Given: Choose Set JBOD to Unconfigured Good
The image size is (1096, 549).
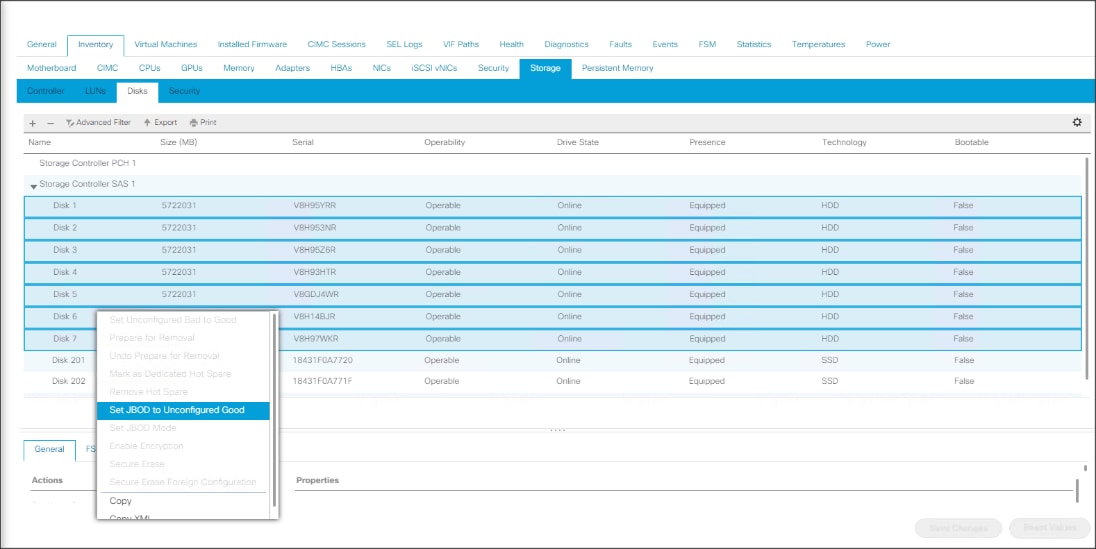Looking at the screenshot, I should pyautogui.click(x=183, y=410).
